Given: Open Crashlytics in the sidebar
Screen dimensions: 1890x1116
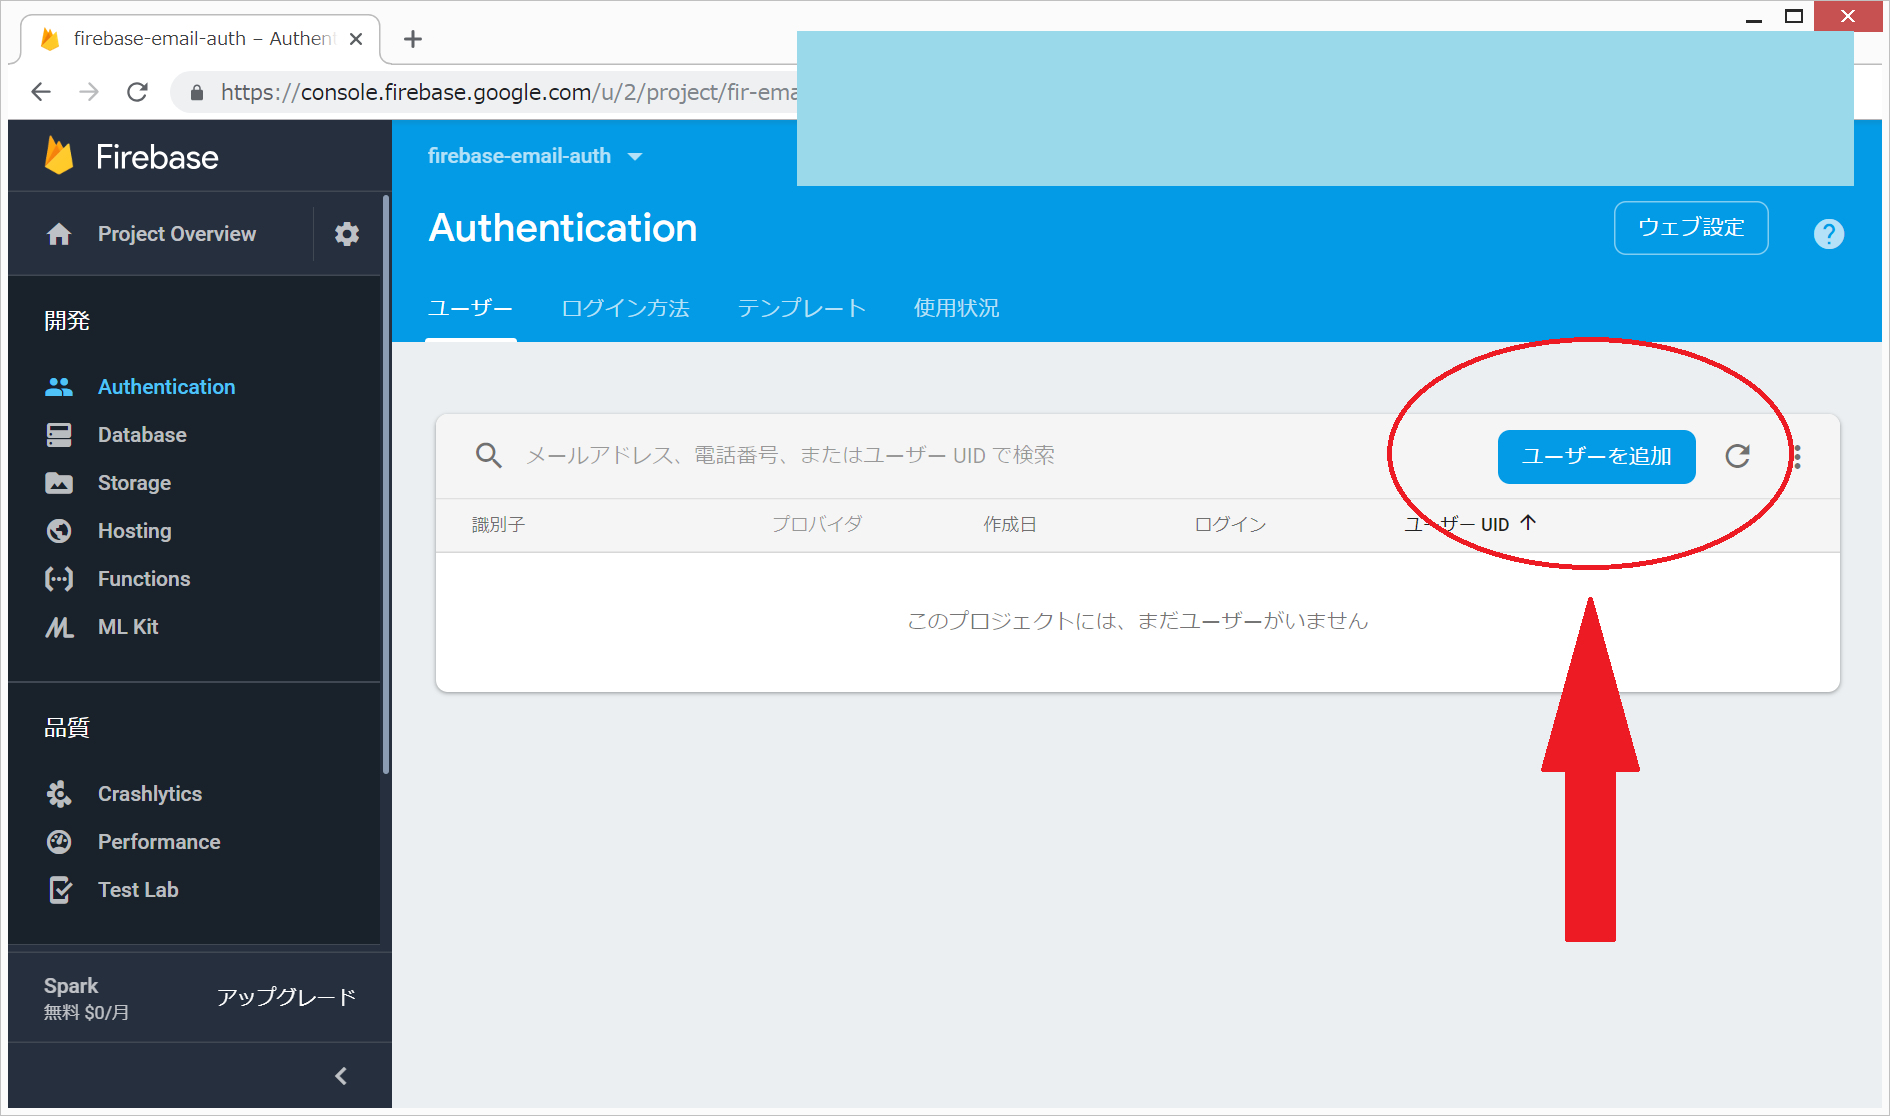Looking at the screenshot, I should coord(149,794).
